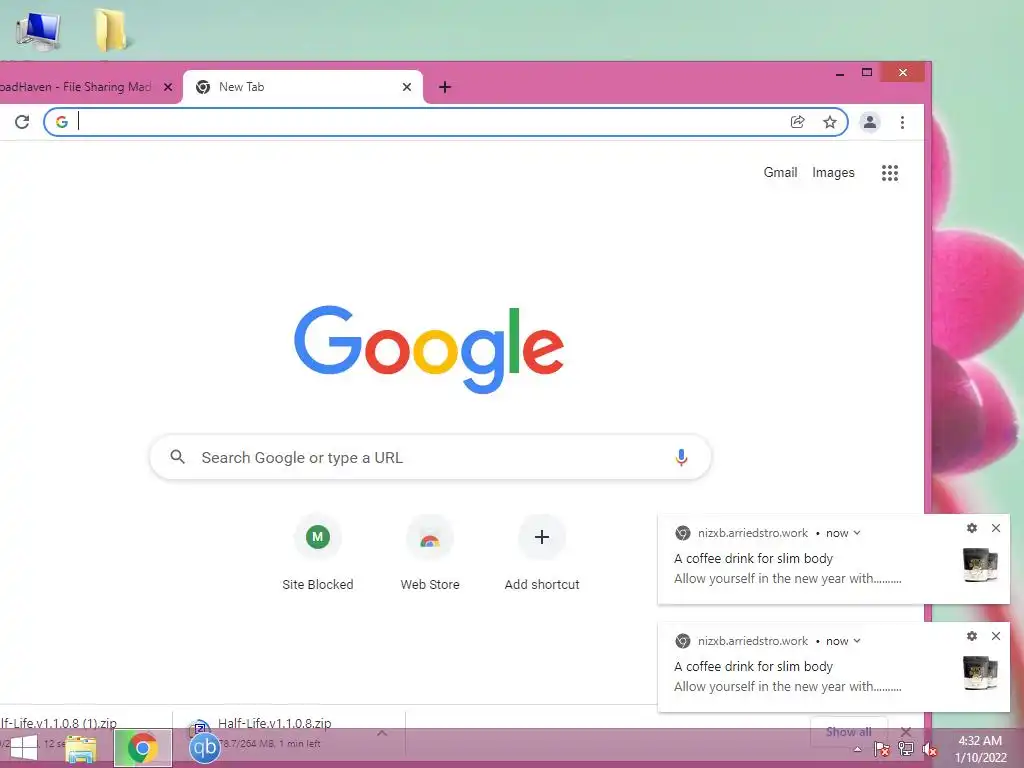Open qBittorrent from the taskbar
Screen dimensions: 1024x768
[204, 748]
